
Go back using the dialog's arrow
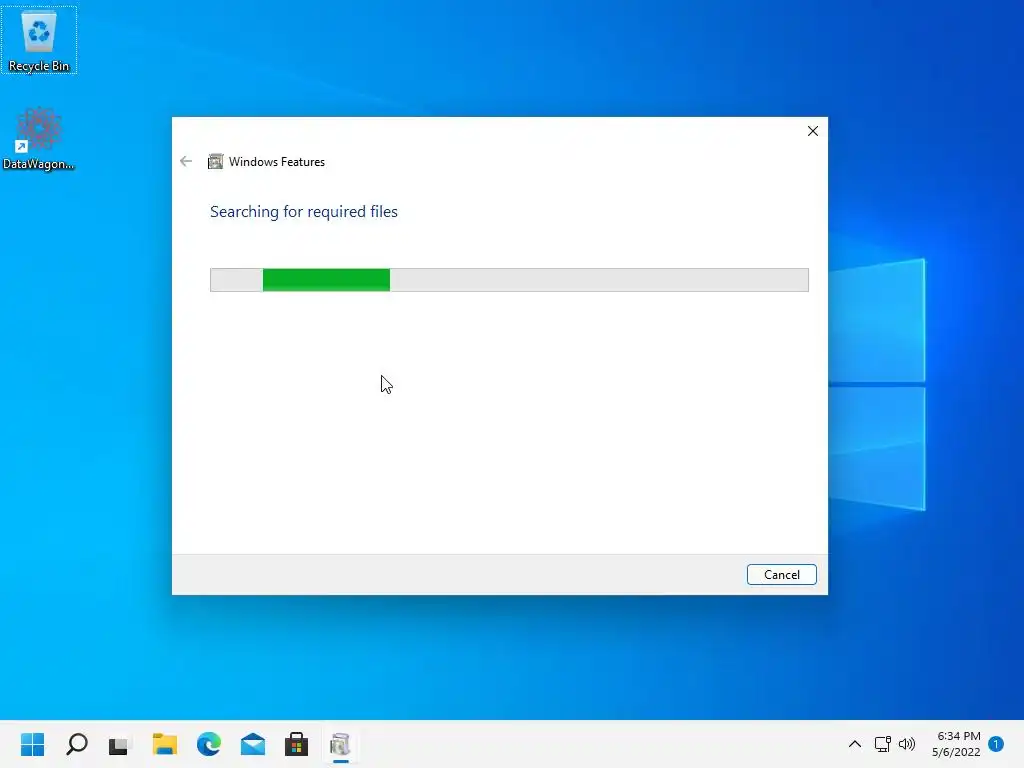pyautogui.click(x=186, y=161)
